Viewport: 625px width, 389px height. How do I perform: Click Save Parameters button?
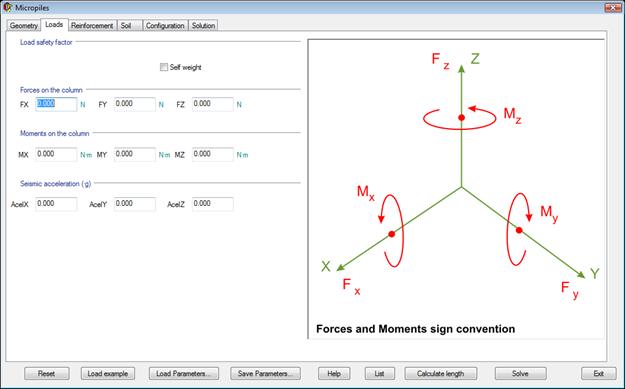[265, 373]
